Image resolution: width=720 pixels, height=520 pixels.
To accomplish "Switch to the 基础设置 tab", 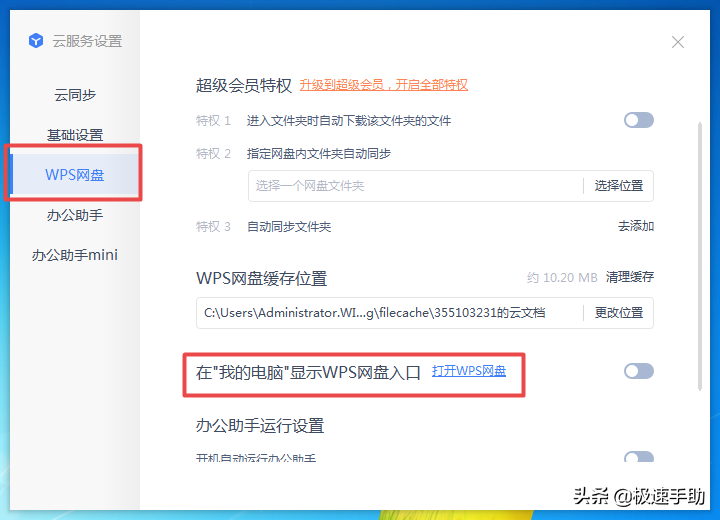I will 75,135.
